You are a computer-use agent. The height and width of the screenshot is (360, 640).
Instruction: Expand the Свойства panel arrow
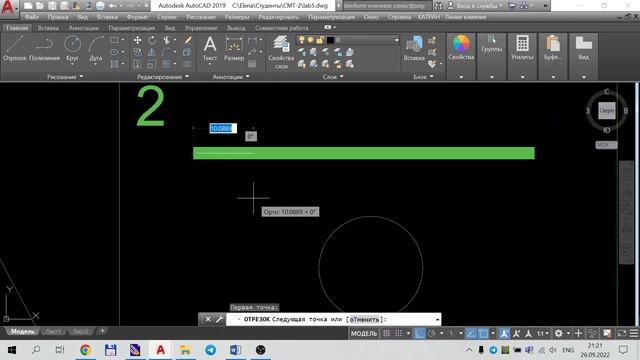pyautogui.click(x=461, y=77)
